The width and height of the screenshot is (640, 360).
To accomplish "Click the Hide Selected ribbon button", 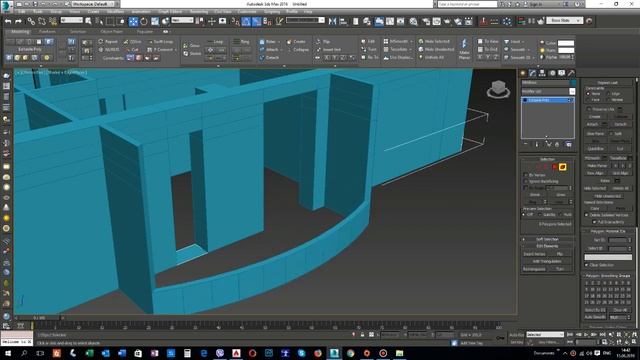I will coord(434,41).
